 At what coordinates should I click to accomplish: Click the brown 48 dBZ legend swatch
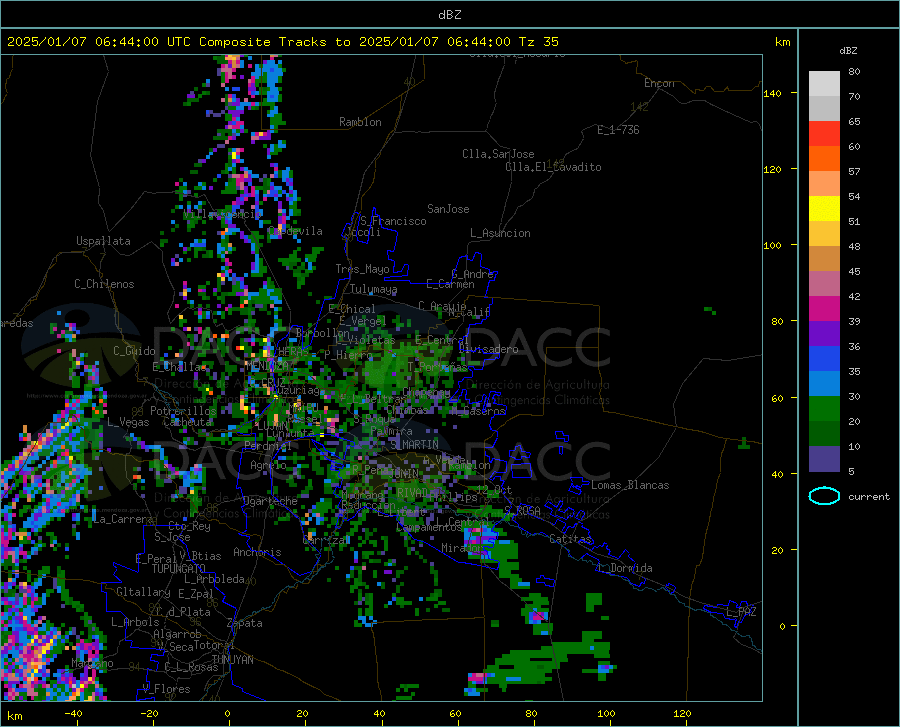pos(824,259)
